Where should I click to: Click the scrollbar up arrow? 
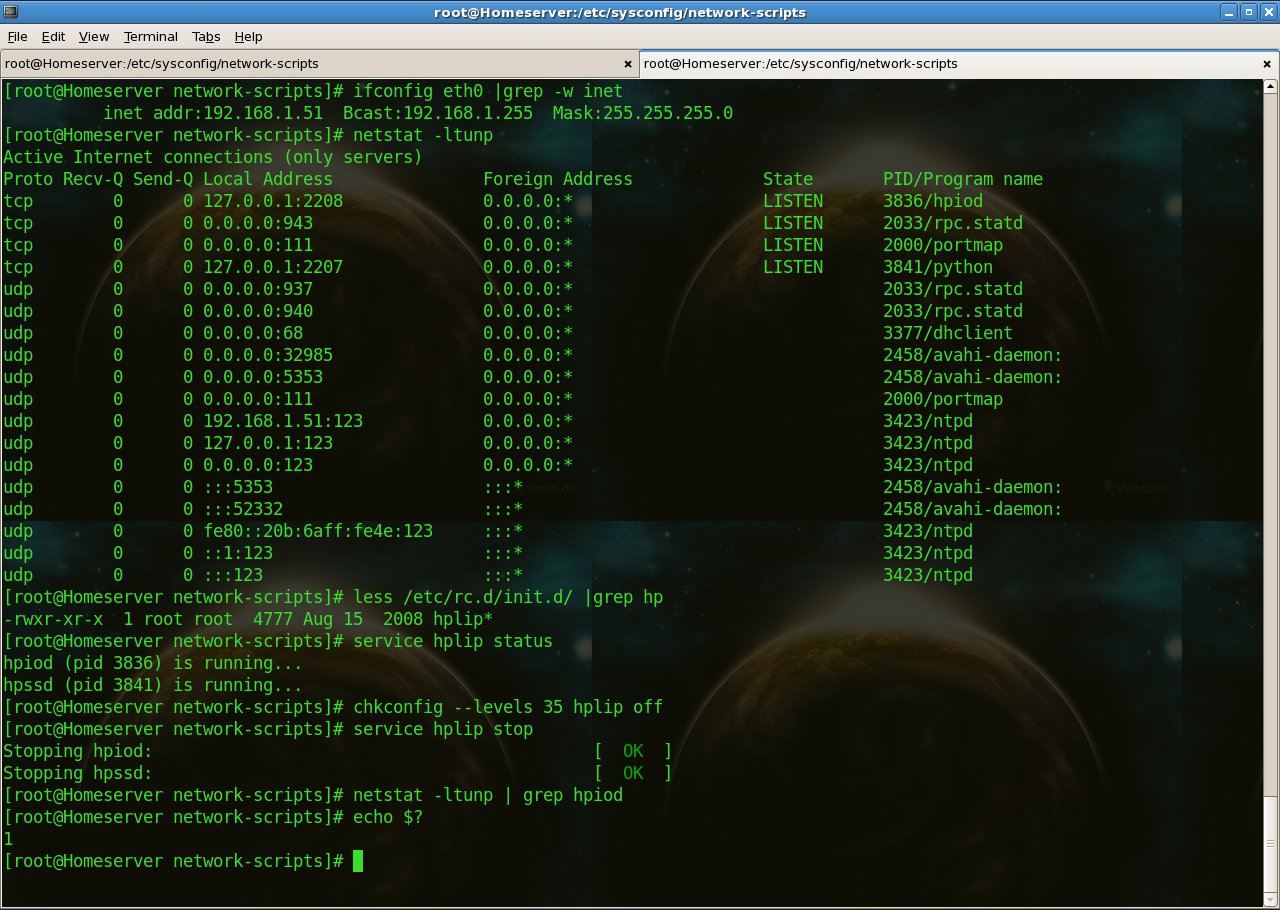[x=1270, y=87]
